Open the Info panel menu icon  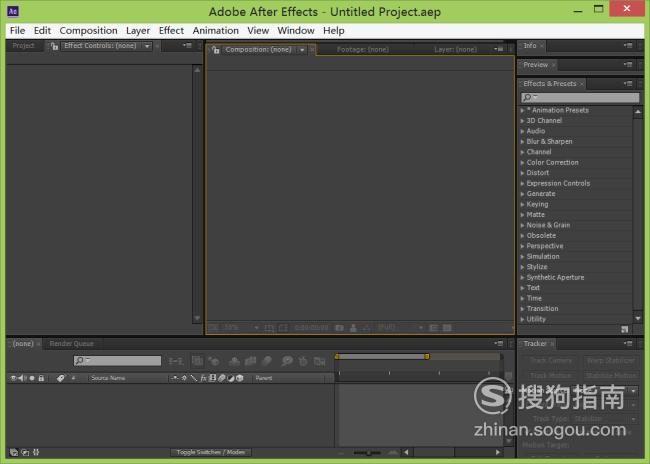click(628, 46)
